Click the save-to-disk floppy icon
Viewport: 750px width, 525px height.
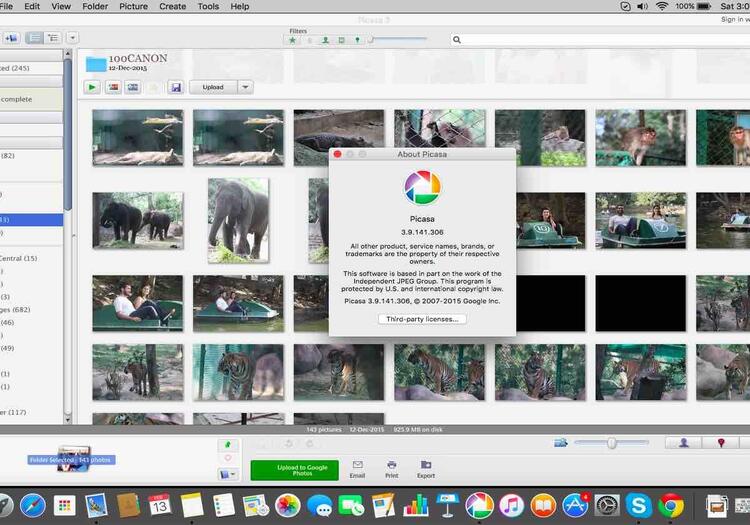175,87
